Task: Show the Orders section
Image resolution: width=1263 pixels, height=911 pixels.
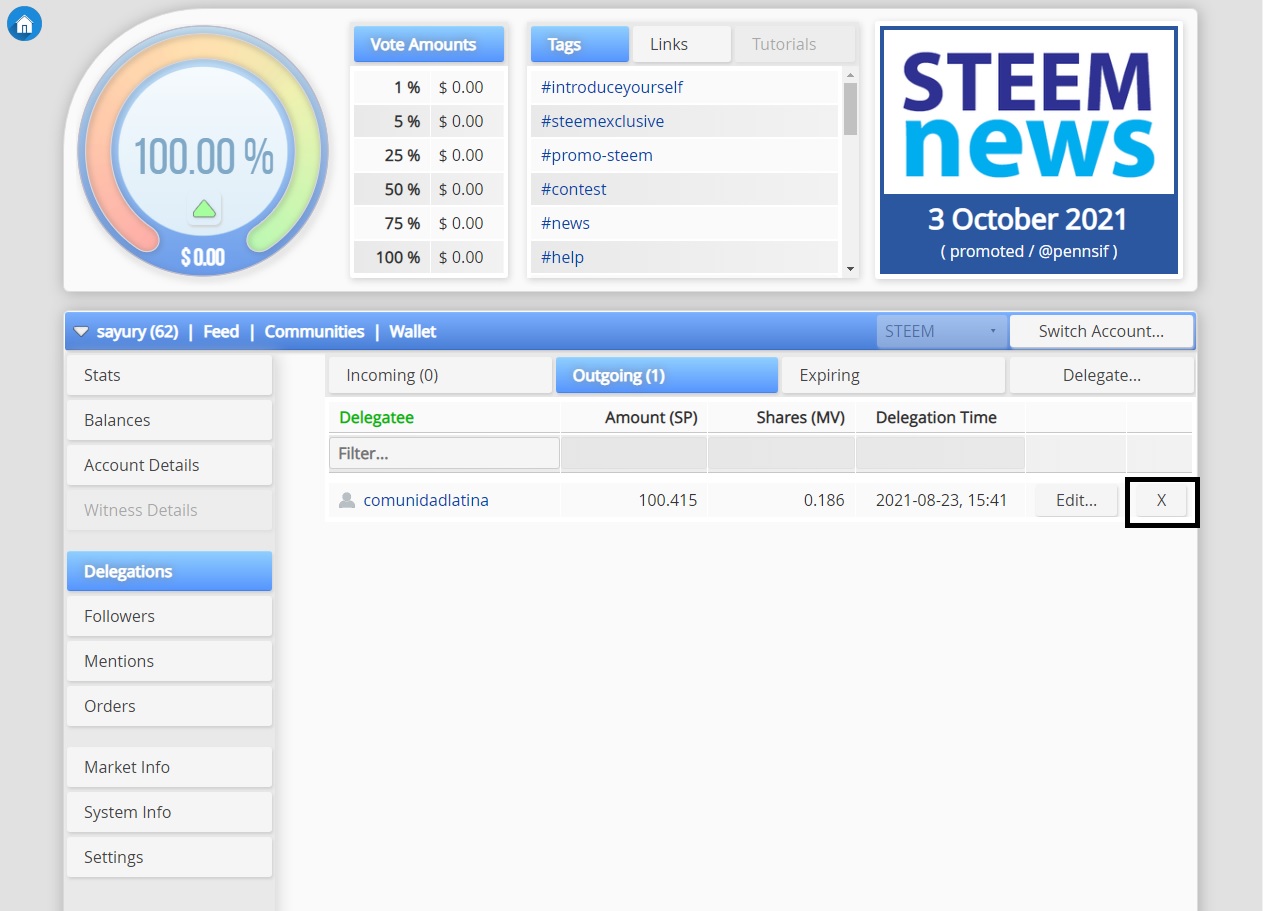Action: tap(169, 706)
